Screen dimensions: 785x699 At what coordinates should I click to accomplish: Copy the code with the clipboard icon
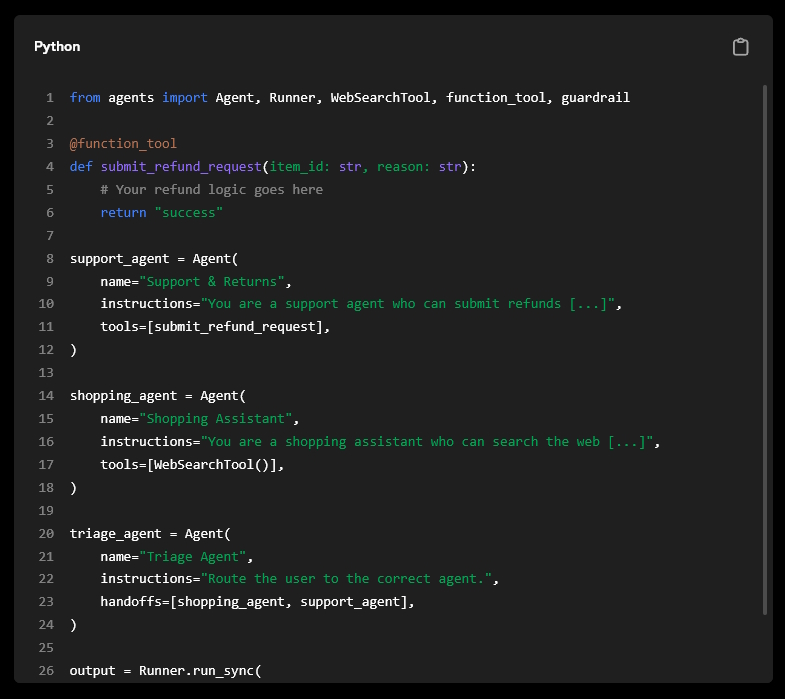[740, 47]
